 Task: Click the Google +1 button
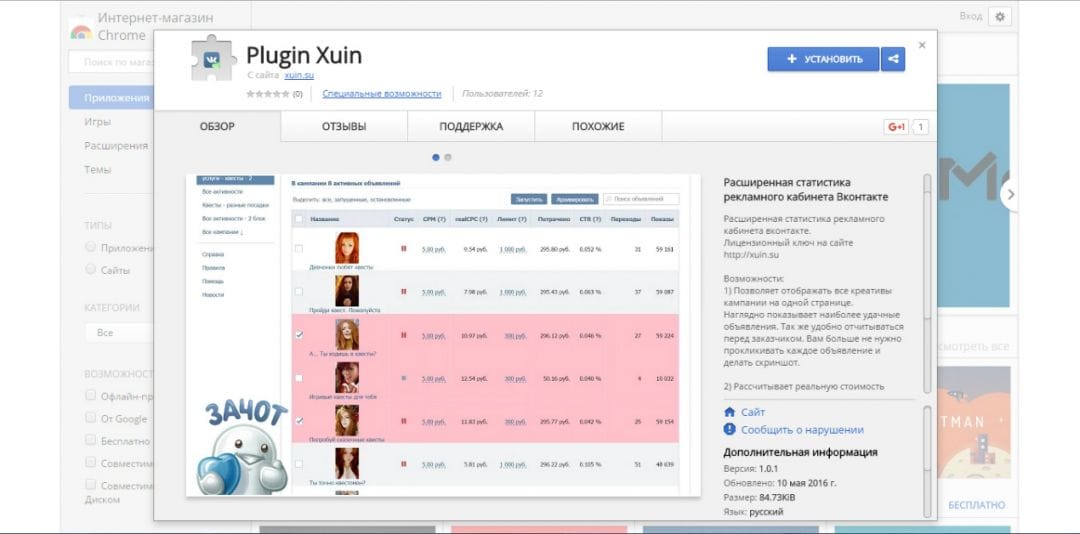896,127
